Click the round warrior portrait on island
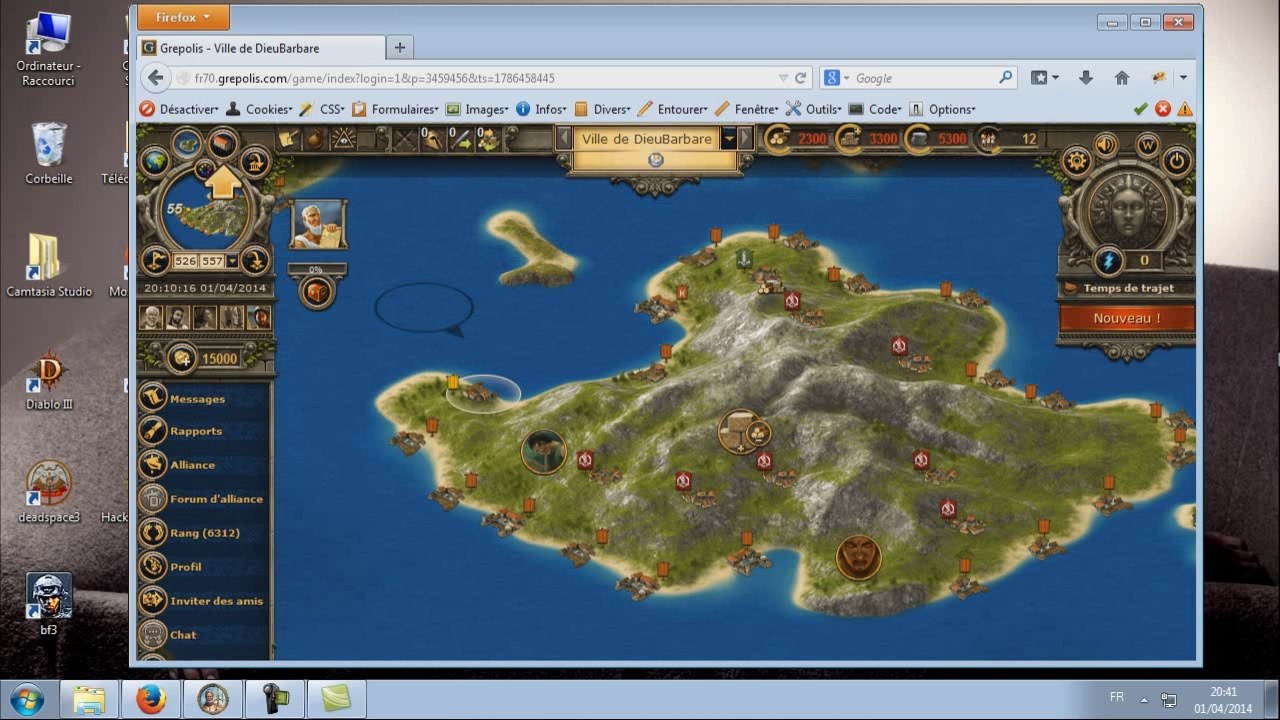Viewport: 1280px width, 720px height. [x=543, y=451]
